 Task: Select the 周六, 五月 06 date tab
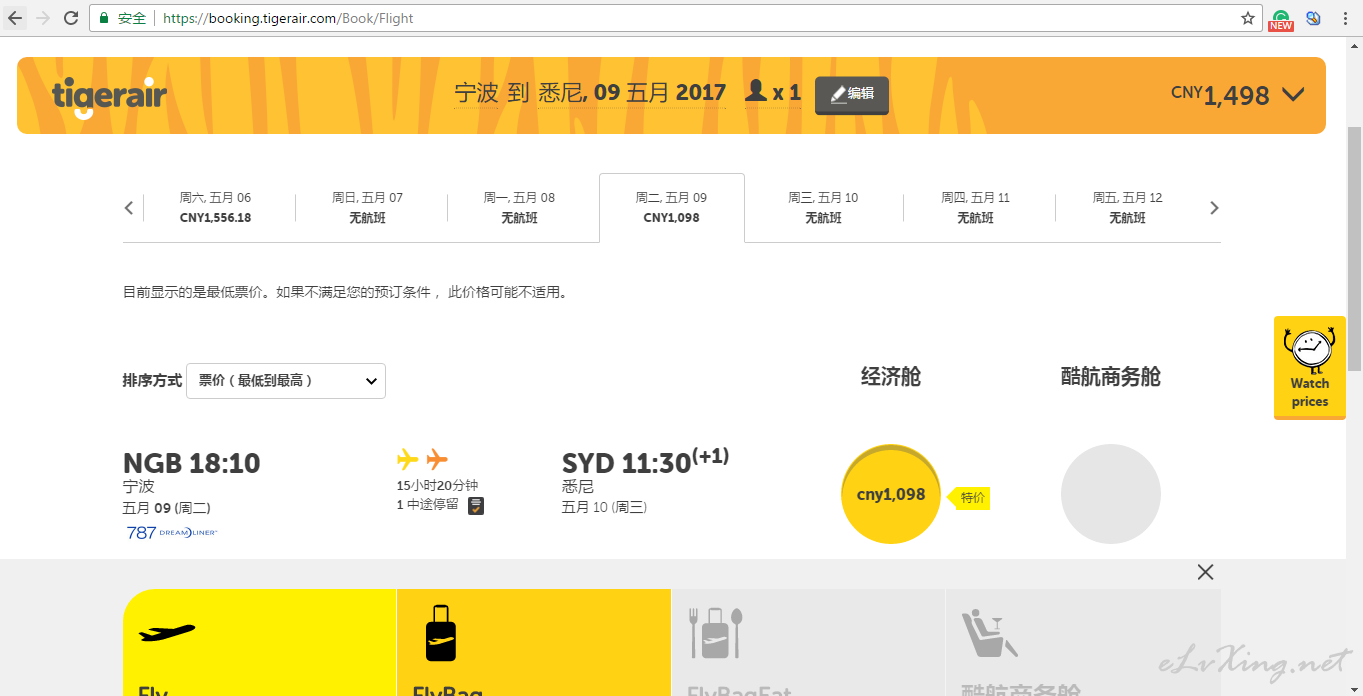[x=215, y=207]
